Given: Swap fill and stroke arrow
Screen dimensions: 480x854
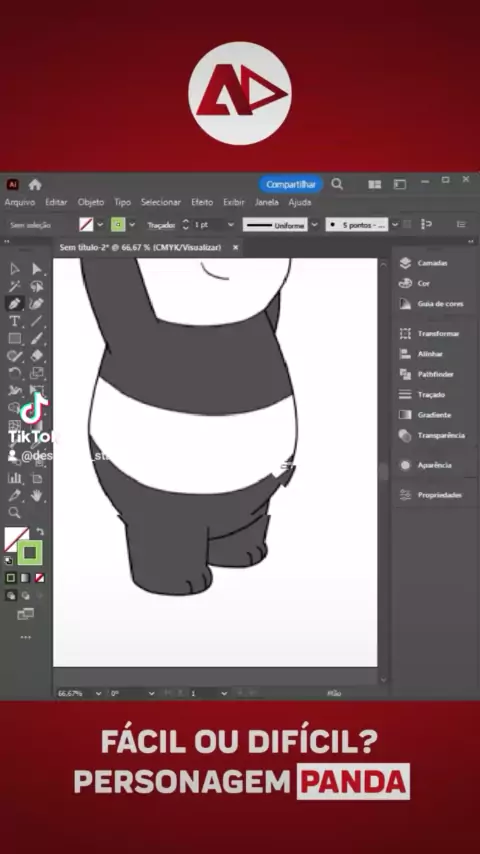Looking at the screenshot, I should [40, 532].
